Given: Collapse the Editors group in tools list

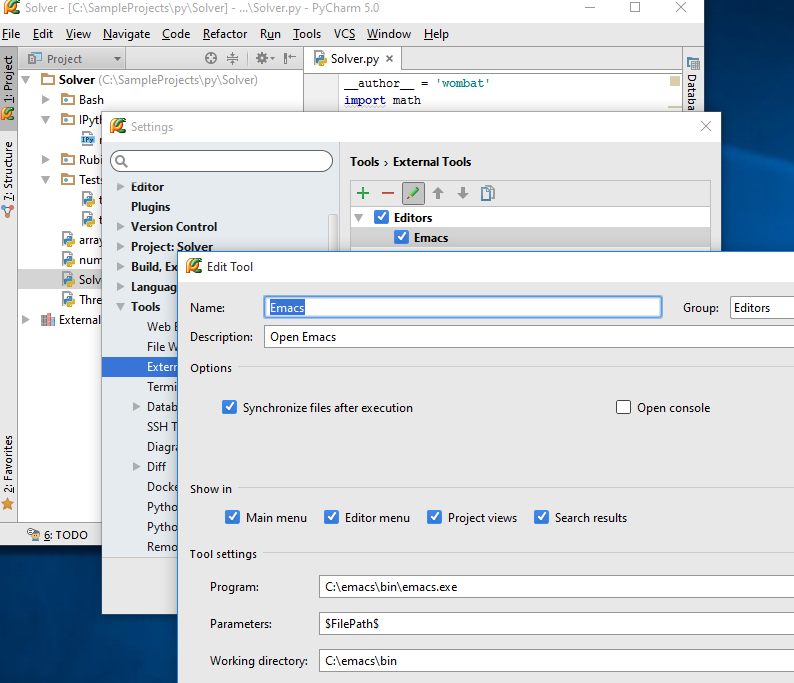Looking at the screenshot, I should point(359,218).
